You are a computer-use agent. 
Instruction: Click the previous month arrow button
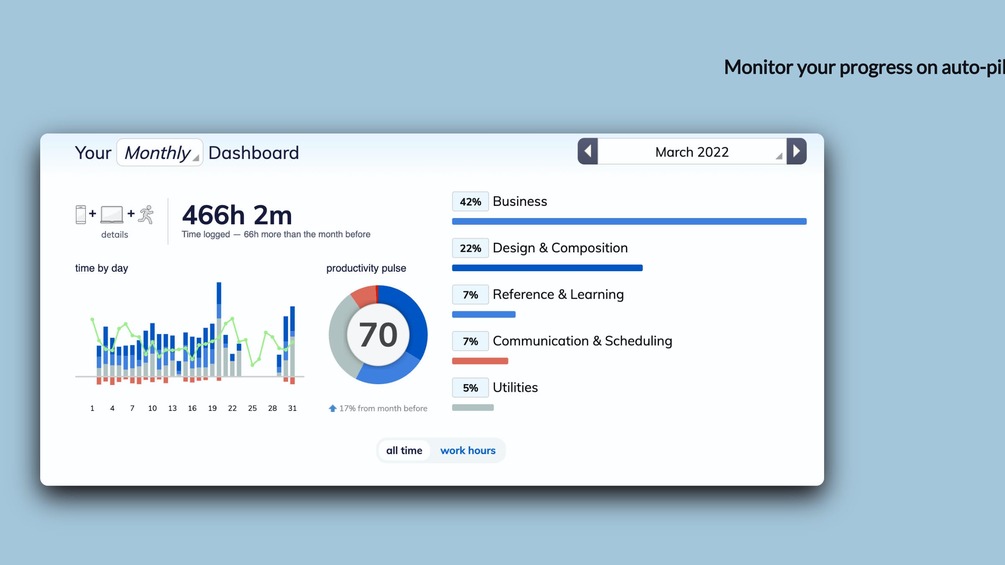[588, 152]
